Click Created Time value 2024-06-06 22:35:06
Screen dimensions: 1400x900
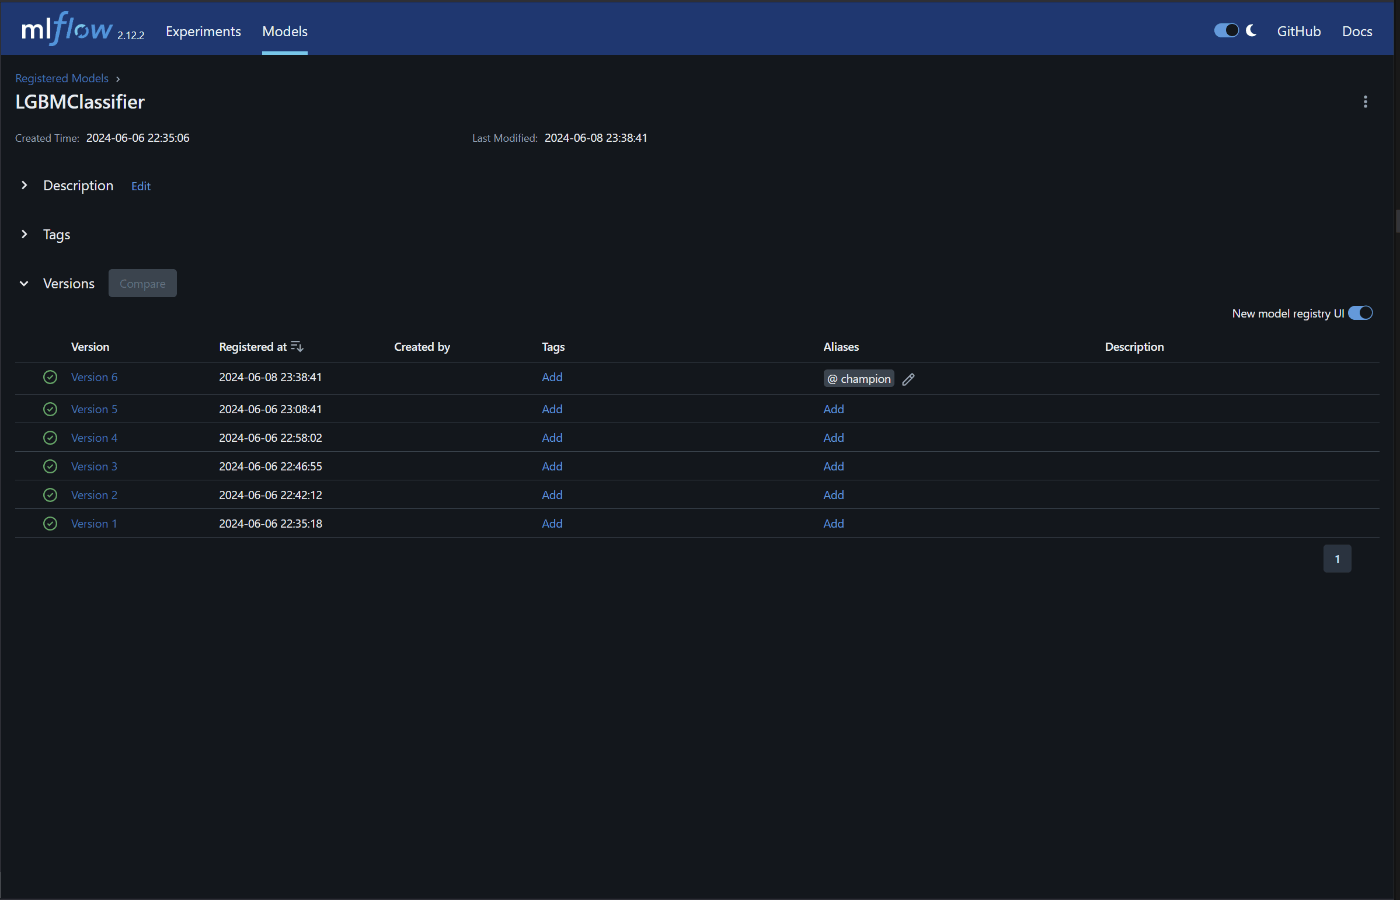[x=138, y=138]
